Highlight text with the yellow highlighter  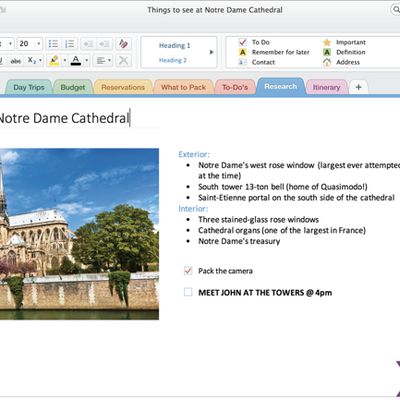click(x=54, y=60)
